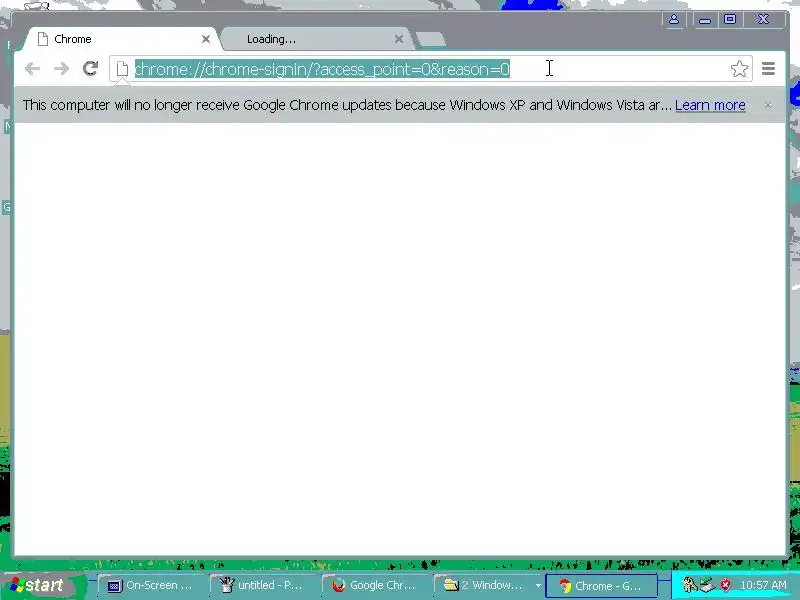Open a new tab
The height and width of the screenshot is (600, 800).
tap(430, 39)
